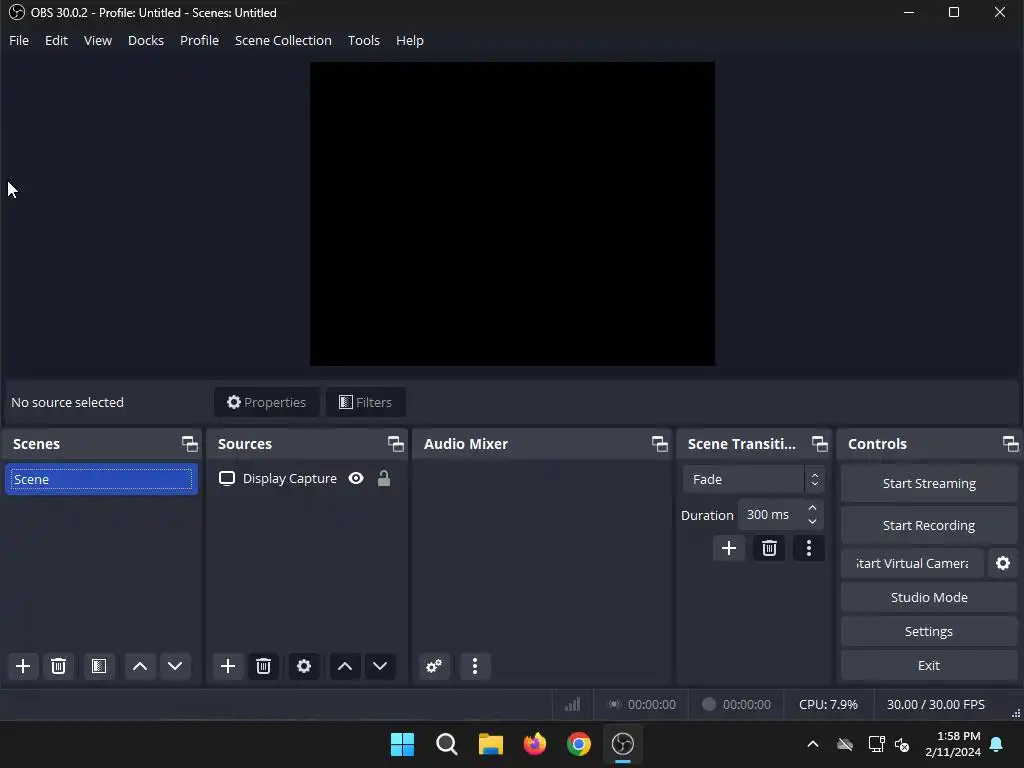The height and width of the screenshot is (768, 1024).
Task: Open notification bell in system tray
Action: (x=997, y=744)
